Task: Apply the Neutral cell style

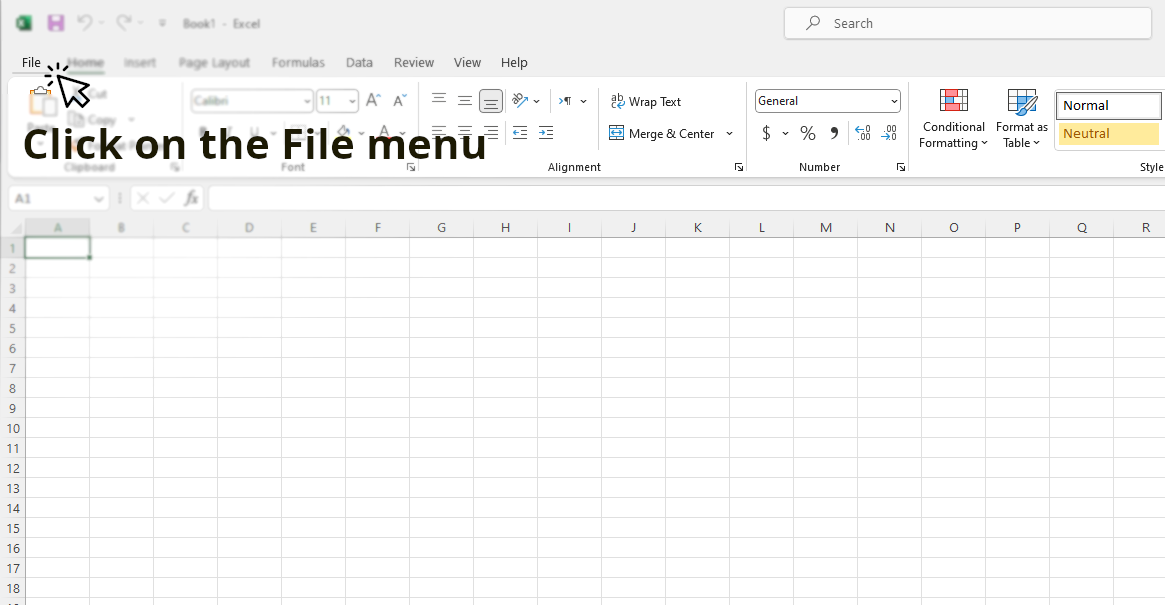Action: 1108,133
